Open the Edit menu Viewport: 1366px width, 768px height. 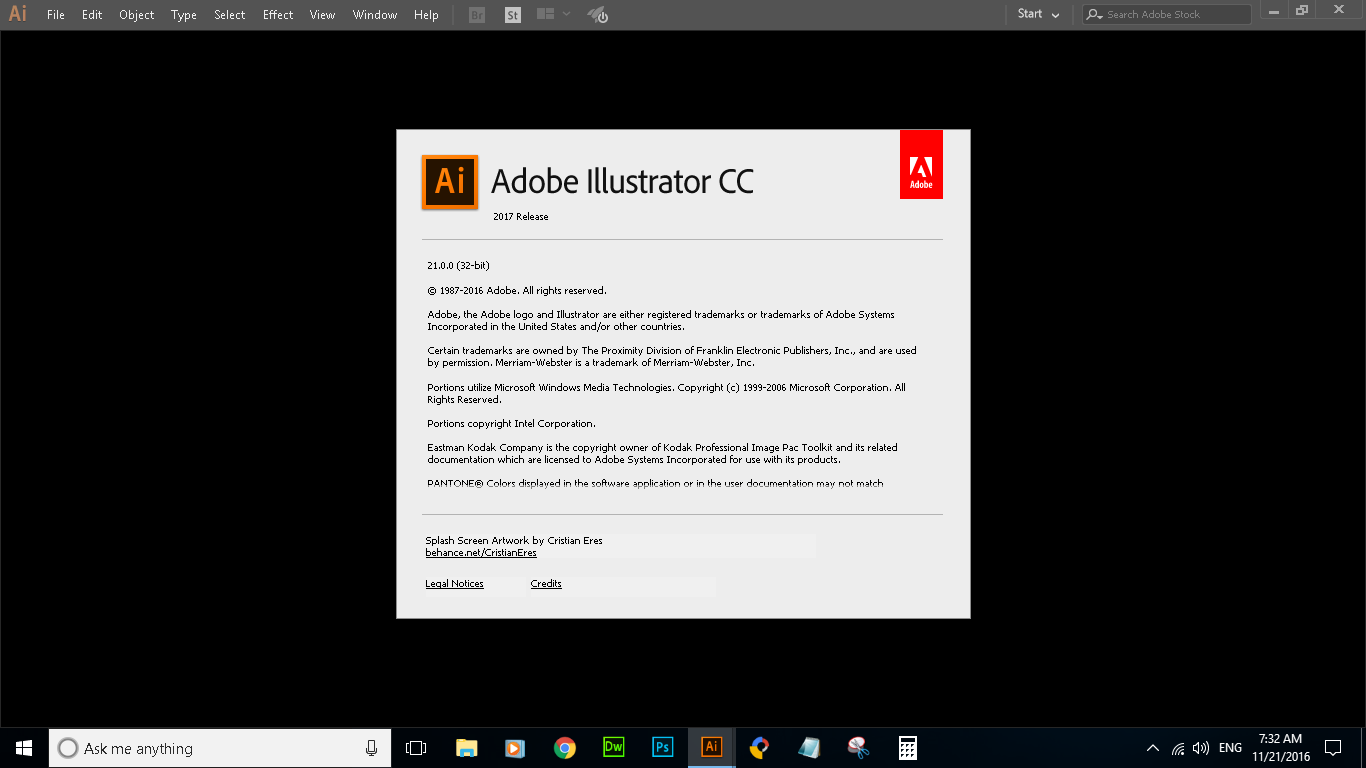click(92, 15)
